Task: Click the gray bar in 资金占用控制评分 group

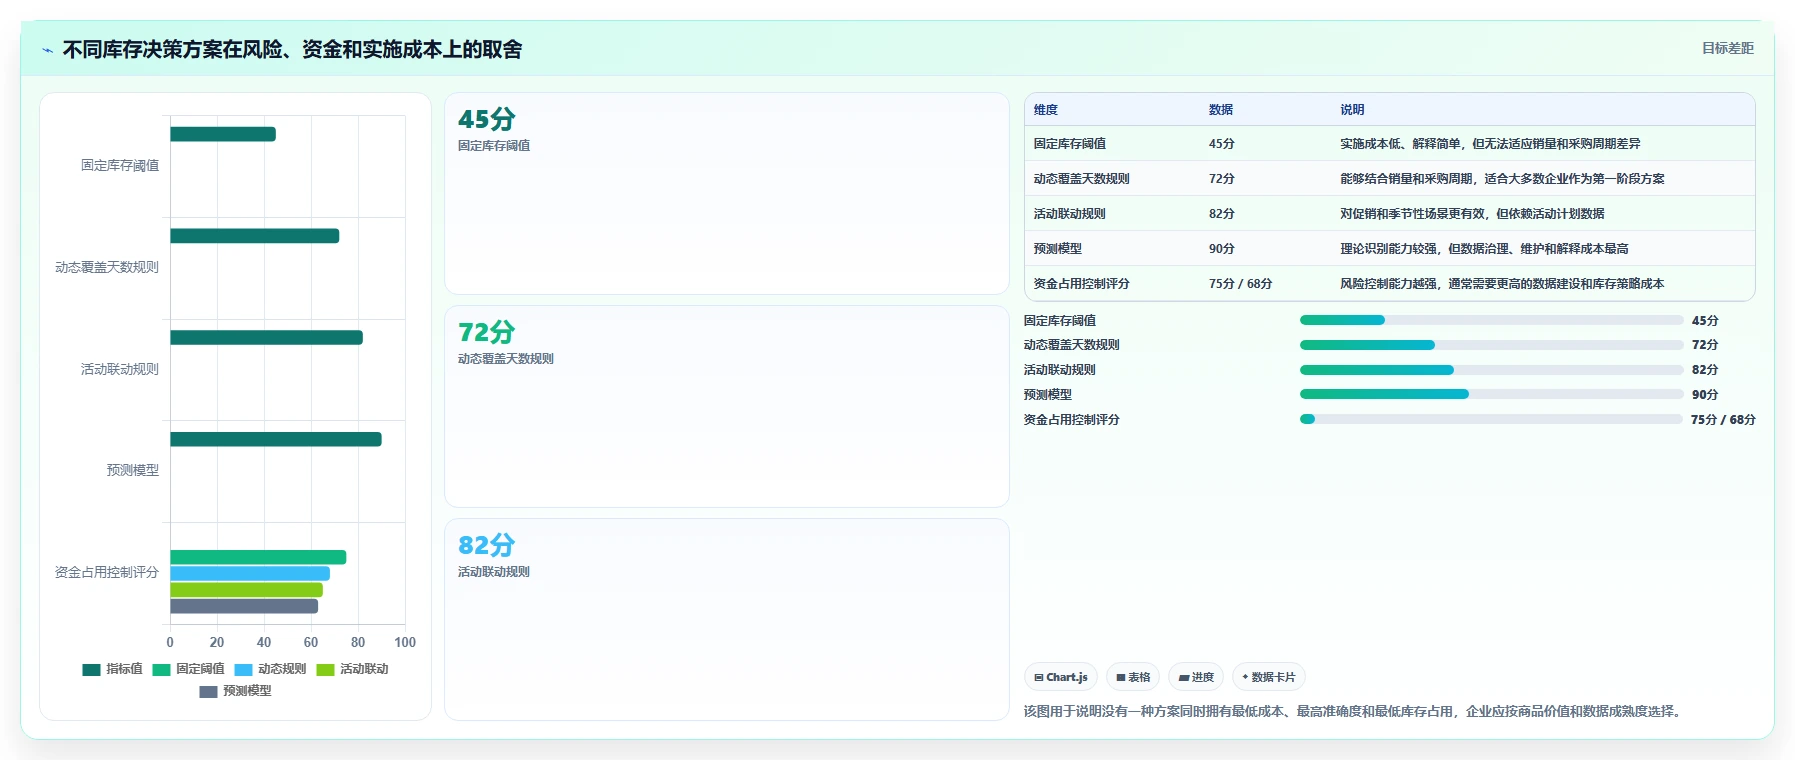Action: pyautogui.click(x=244, y=606)
